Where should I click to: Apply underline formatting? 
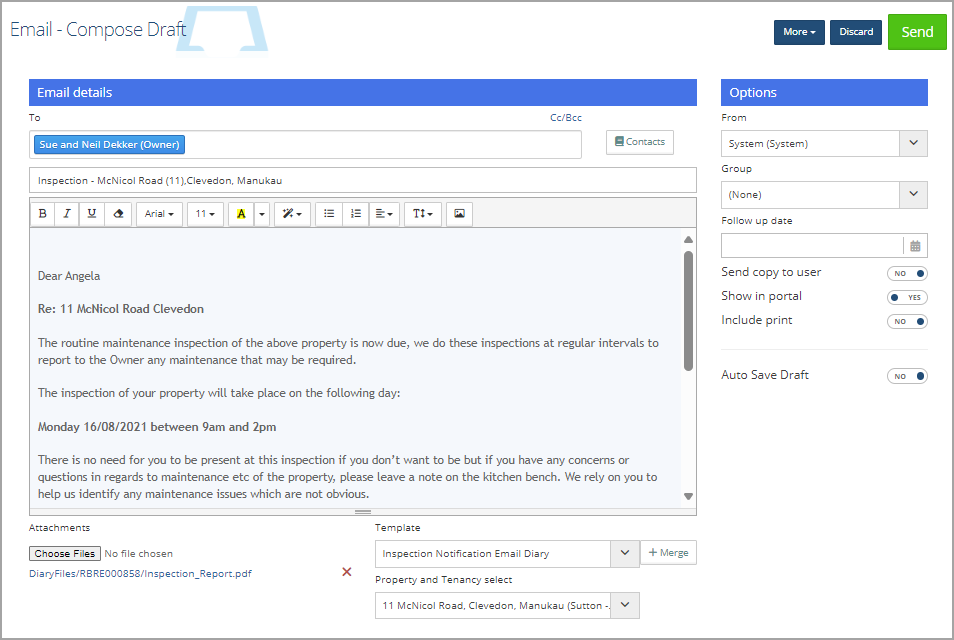coord(92,214)
